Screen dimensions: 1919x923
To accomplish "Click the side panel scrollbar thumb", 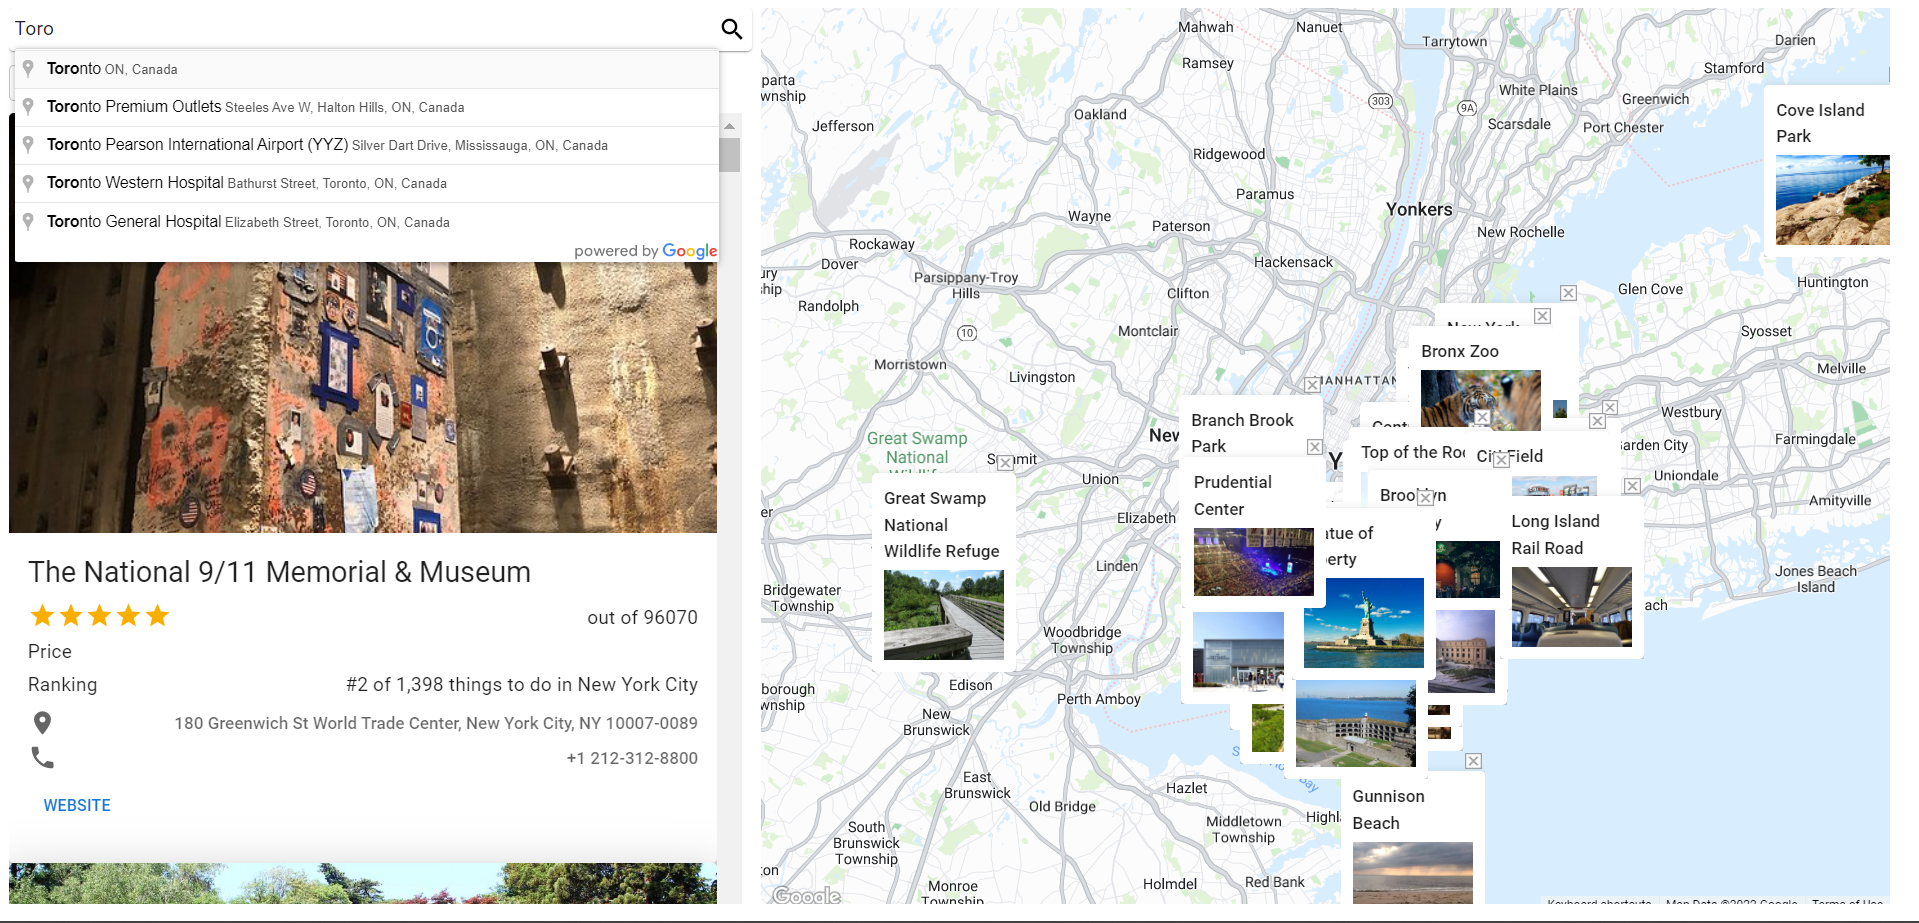I will 729,155.
